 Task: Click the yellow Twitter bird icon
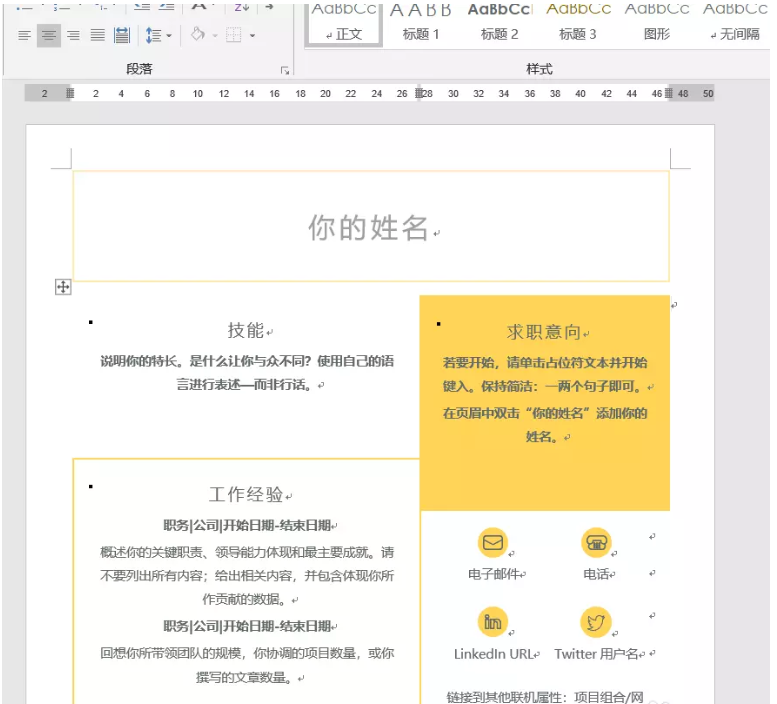pyautogui.click(x=596, y=622)
